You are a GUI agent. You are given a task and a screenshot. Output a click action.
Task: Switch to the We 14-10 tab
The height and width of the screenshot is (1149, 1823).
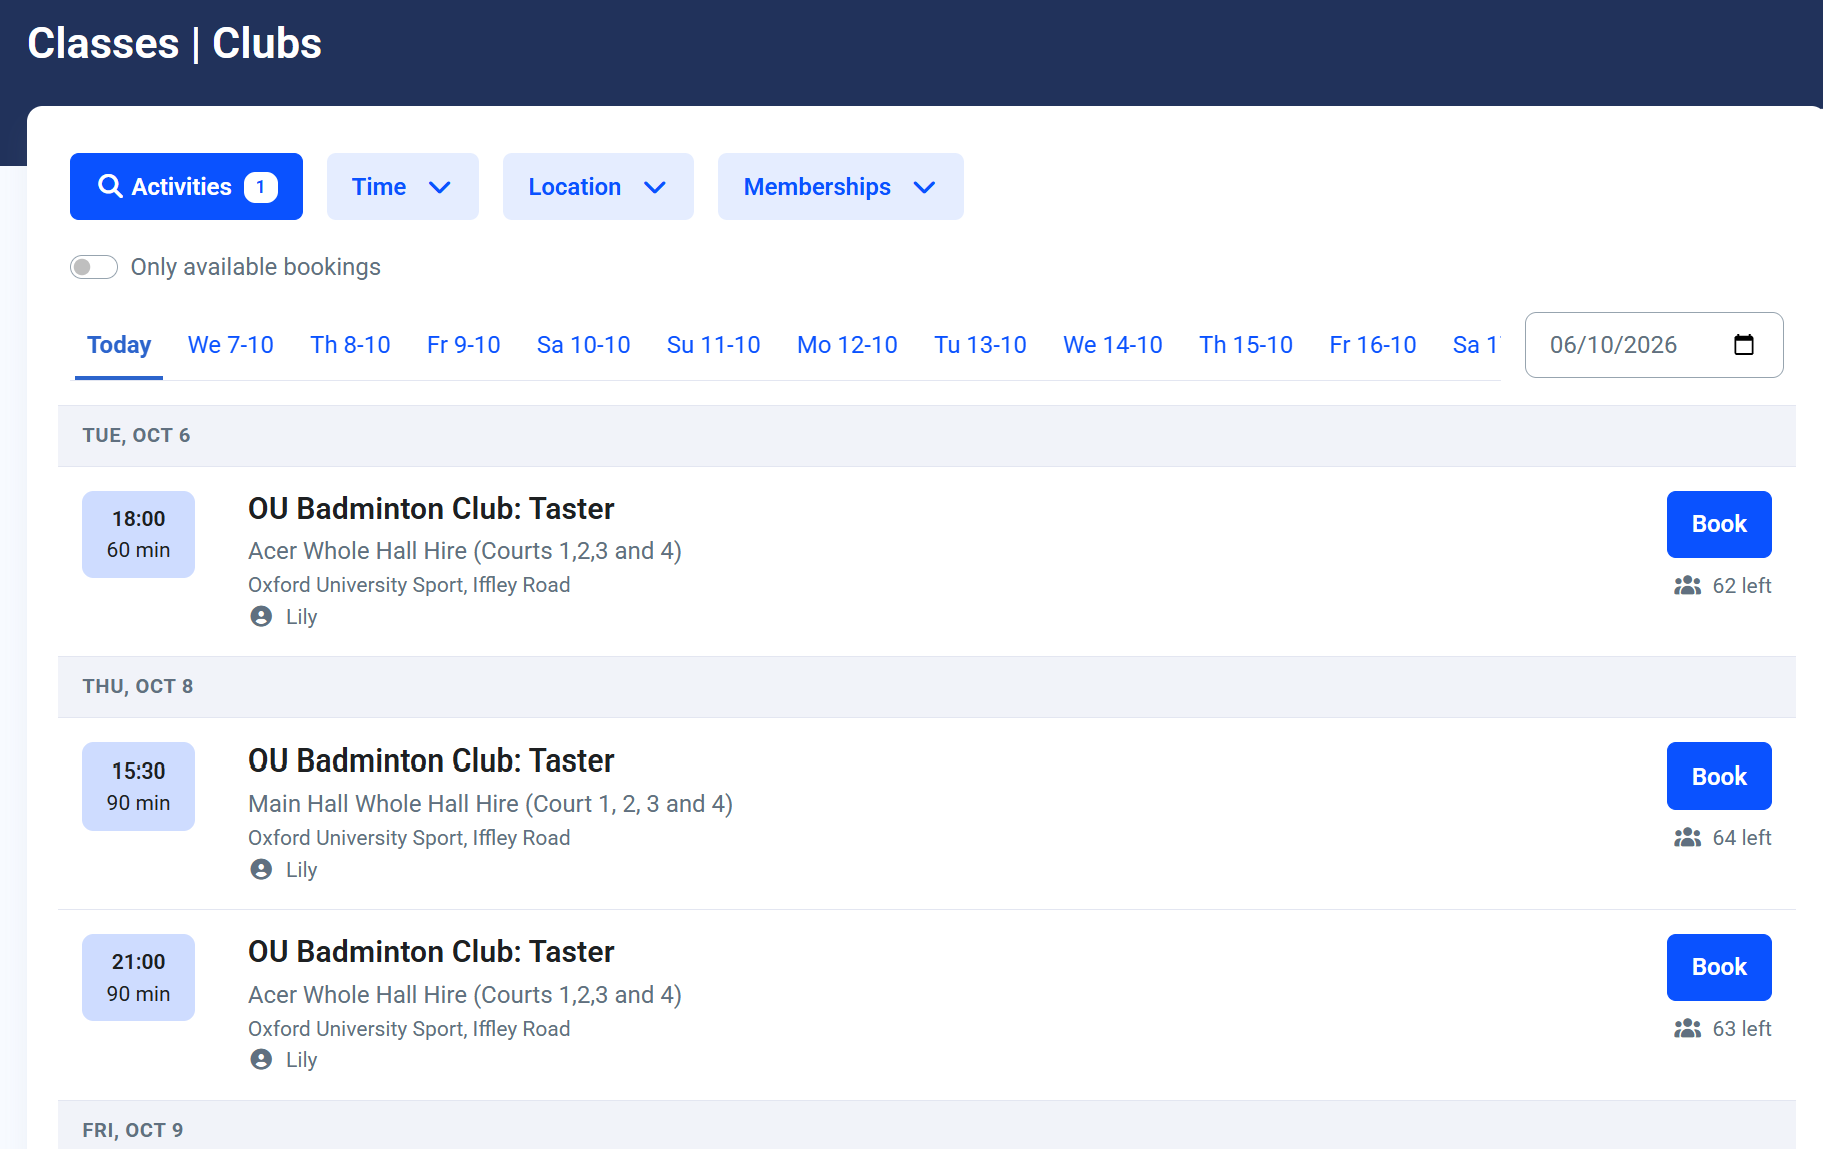point(1113,345)
